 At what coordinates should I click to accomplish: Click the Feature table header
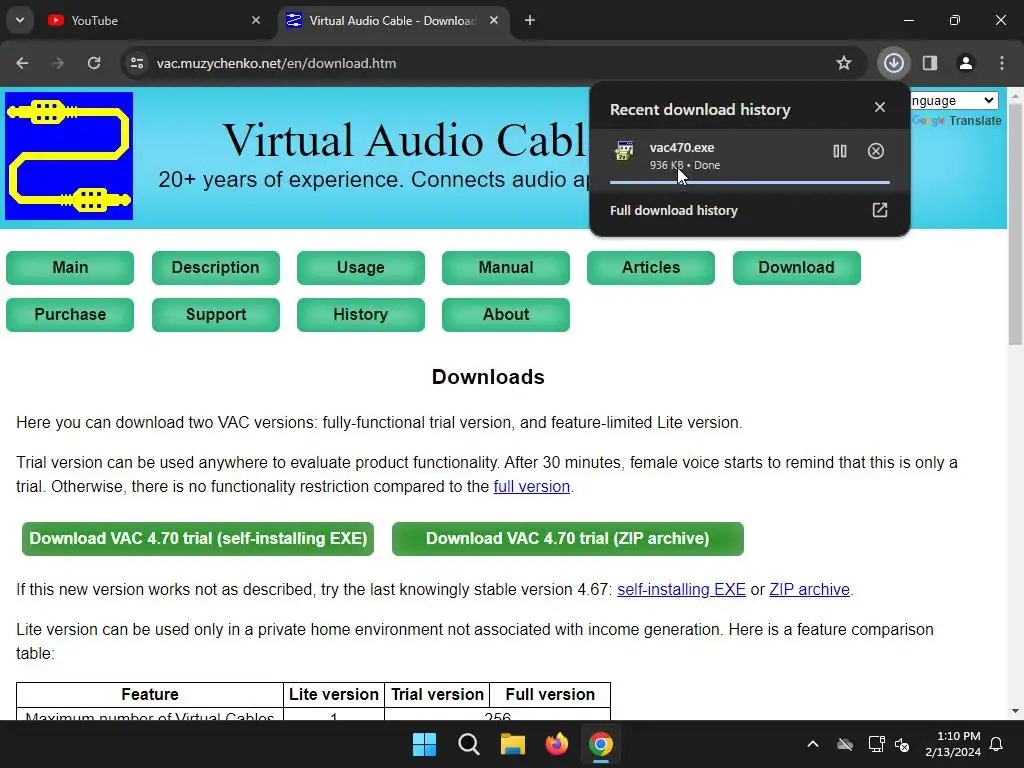point(150,694)
